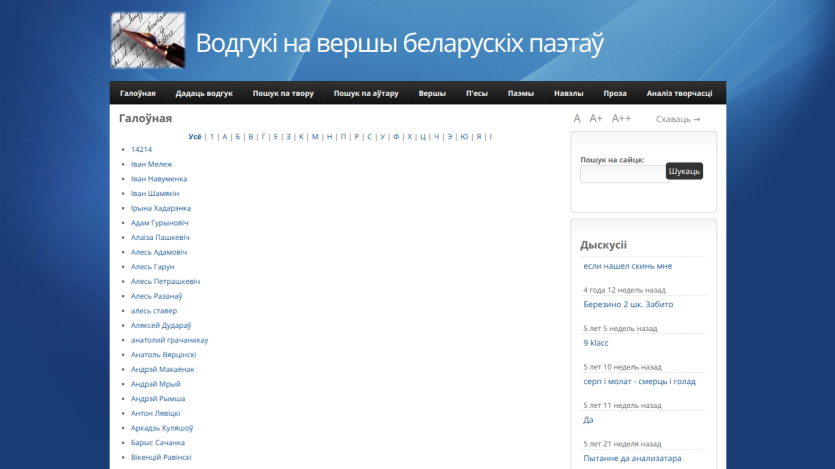Open author Адам Гурыновіч
835x469 pixels.
[x=159, y=223]
